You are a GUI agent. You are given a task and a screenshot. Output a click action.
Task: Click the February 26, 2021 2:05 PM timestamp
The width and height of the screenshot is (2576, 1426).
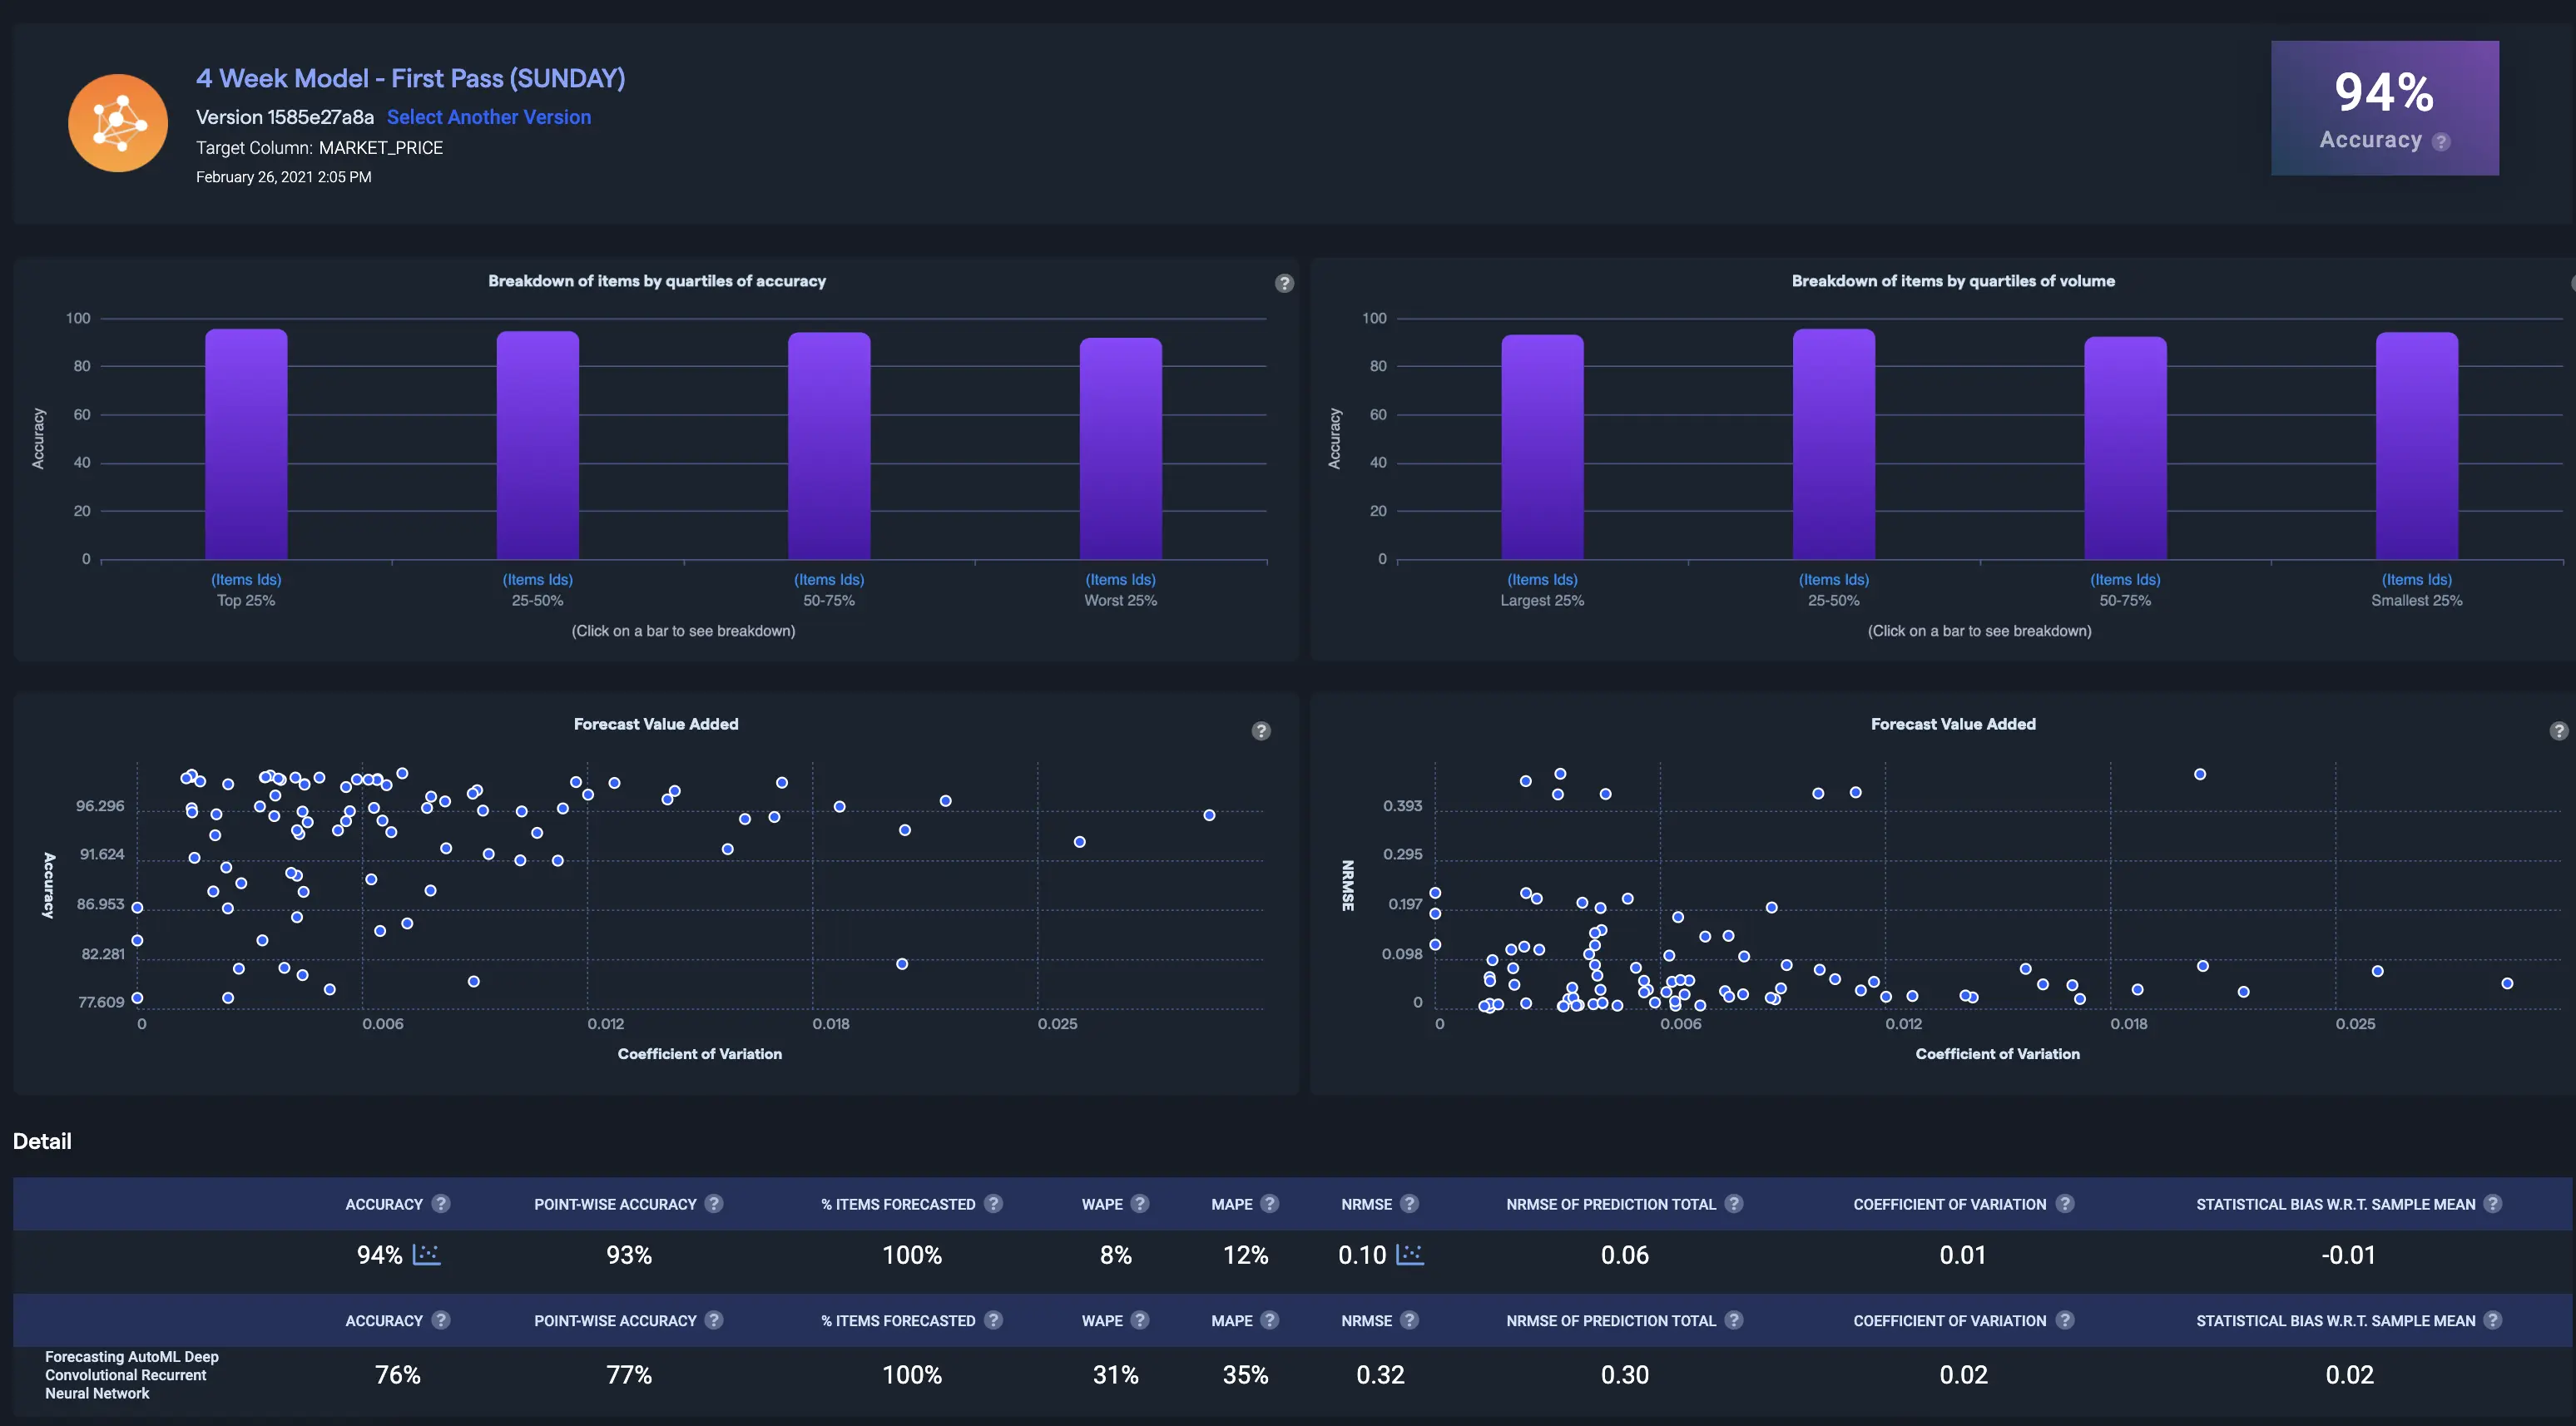point(283,177)
